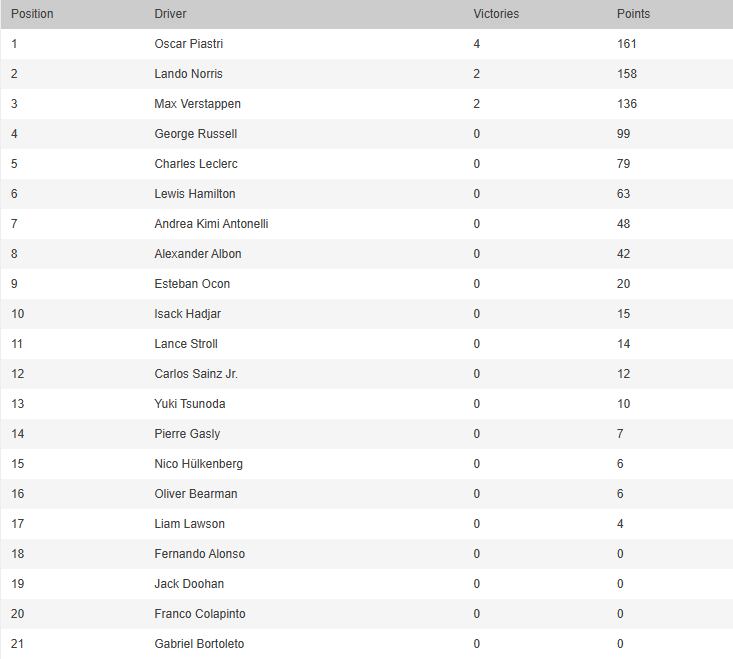Click the Position column header
Viewport: 733px width, 659px height.
(32, 14)
